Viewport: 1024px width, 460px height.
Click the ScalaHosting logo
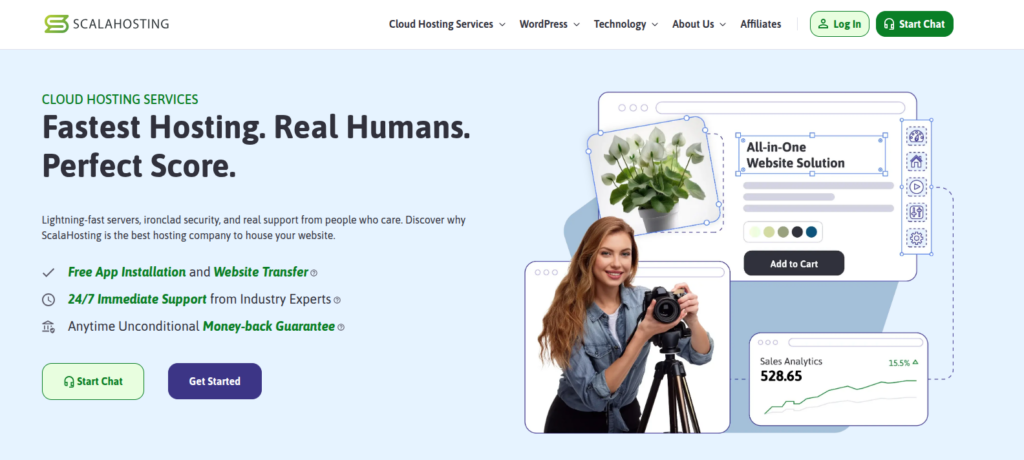[106, 24]
